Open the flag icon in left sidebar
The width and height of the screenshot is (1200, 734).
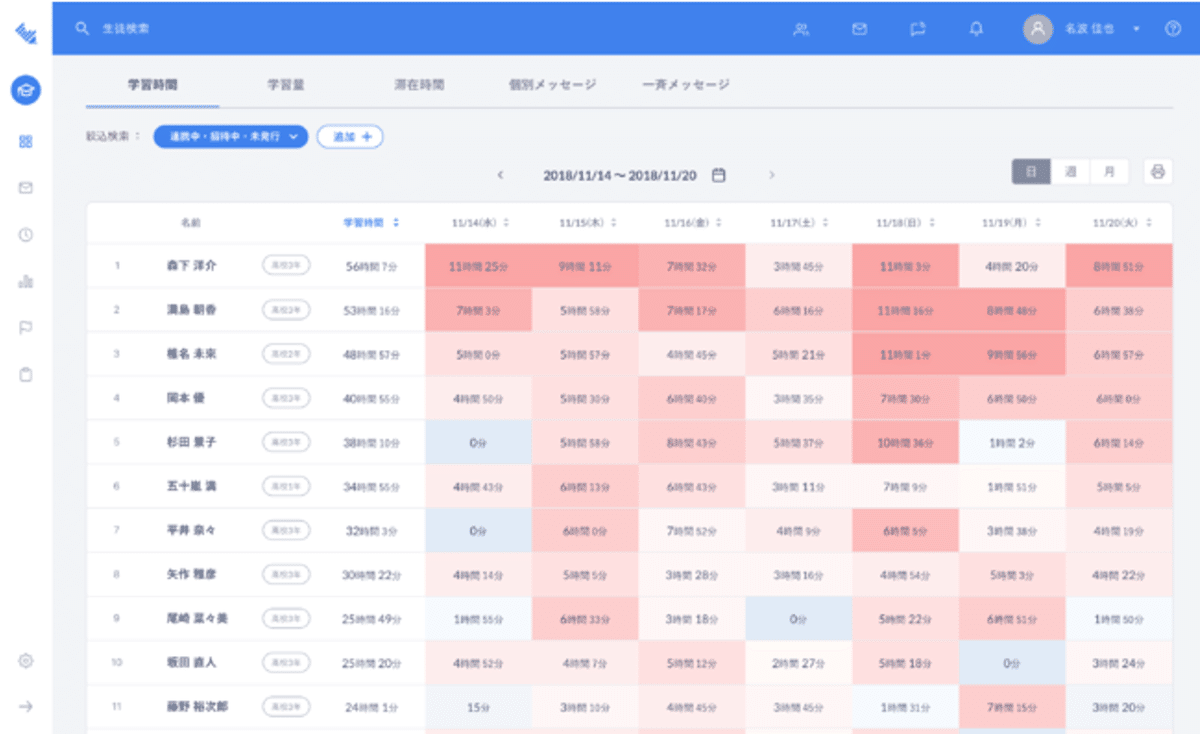[x=26, y=327]
